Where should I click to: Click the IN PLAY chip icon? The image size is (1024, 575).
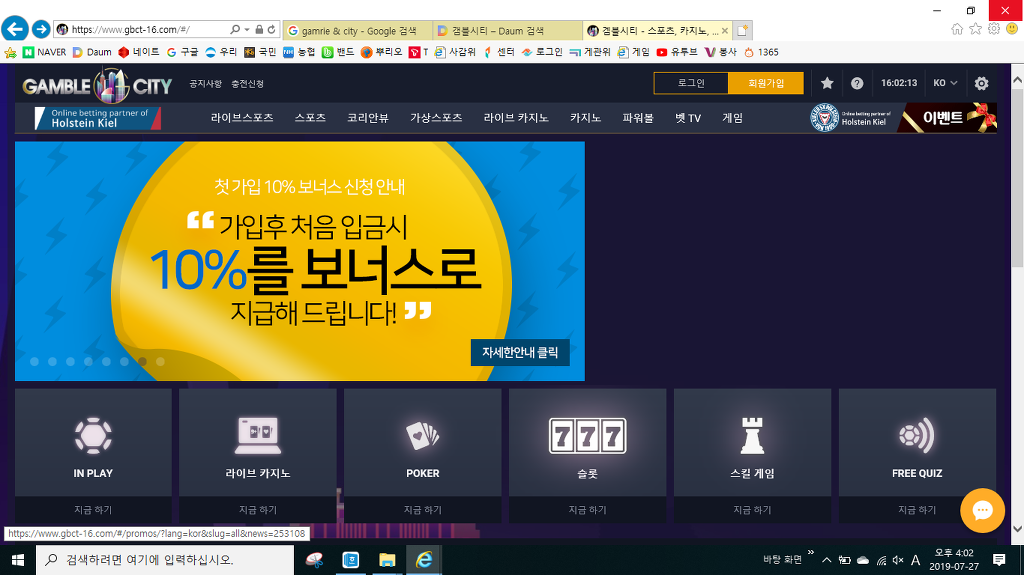93,436
